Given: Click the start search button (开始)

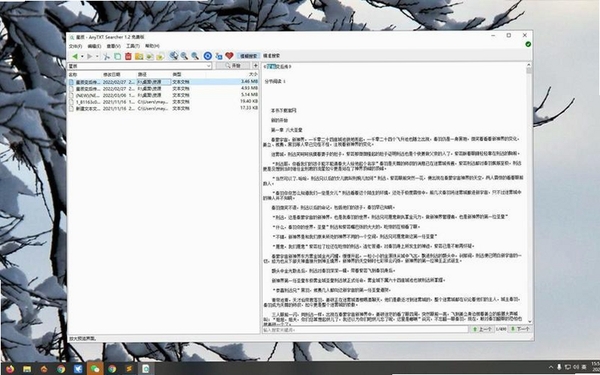Looking at the screenshot, I should tap(233, 66).
